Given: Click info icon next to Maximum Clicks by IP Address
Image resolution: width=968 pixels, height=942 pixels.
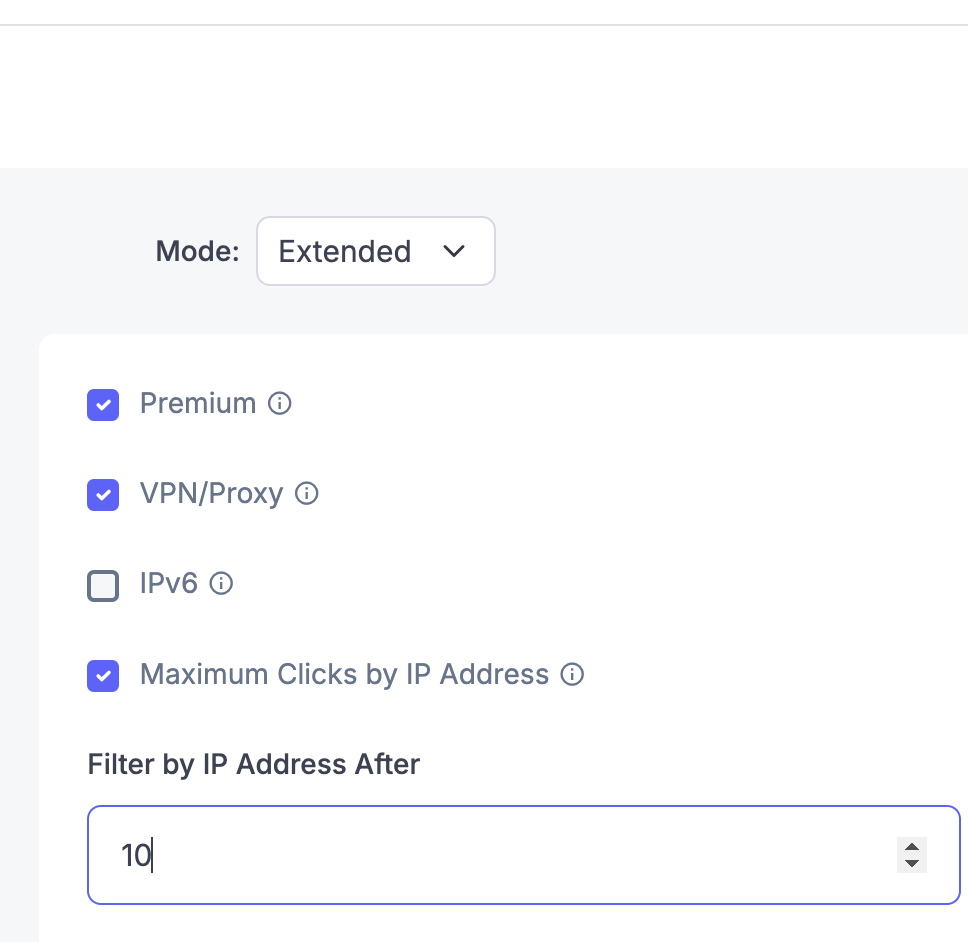Looking at the screenshot, I should pyautogui.click(x=572, y=674).
